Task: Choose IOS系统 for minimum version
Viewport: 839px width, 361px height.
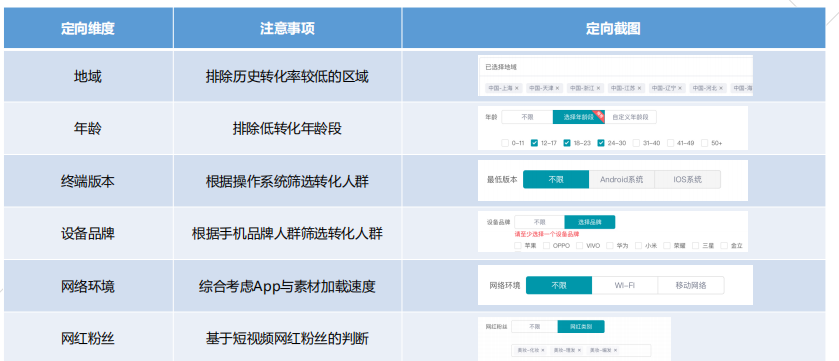Action: (688, 180)
